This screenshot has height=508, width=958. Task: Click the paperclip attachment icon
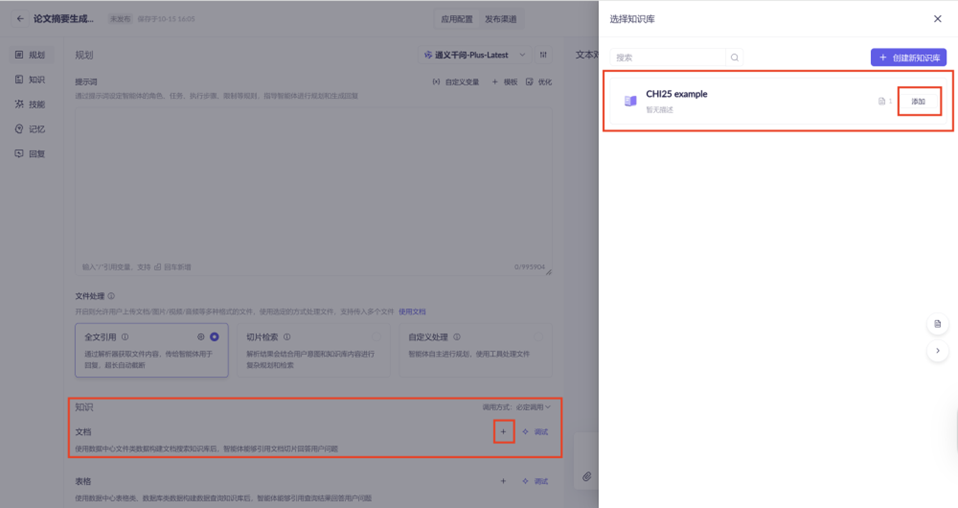pos(587,476)
